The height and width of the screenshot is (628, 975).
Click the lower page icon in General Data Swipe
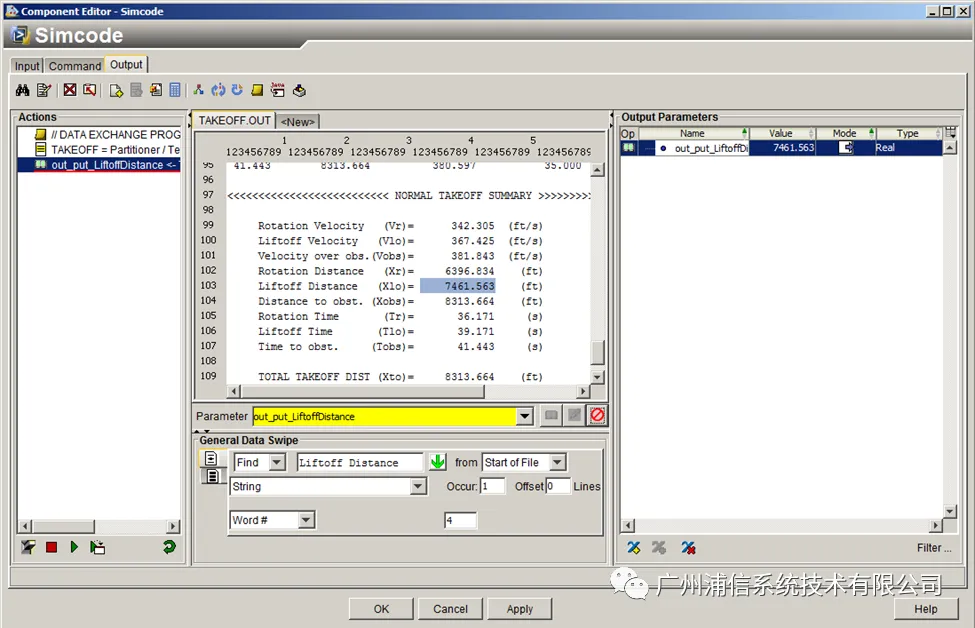pos(212,476)
